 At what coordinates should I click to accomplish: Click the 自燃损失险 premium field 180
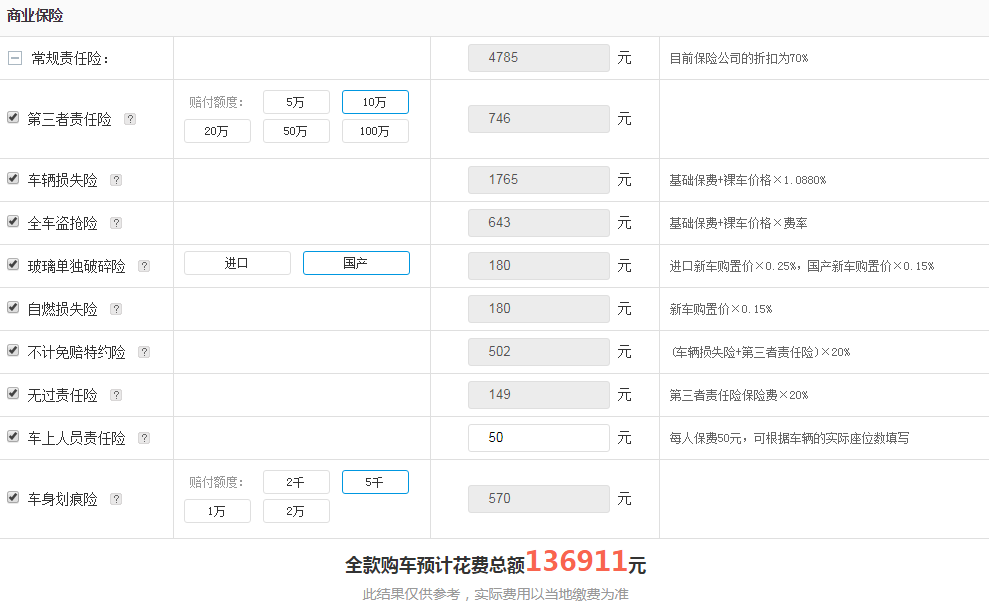click(x=539, y=308)
